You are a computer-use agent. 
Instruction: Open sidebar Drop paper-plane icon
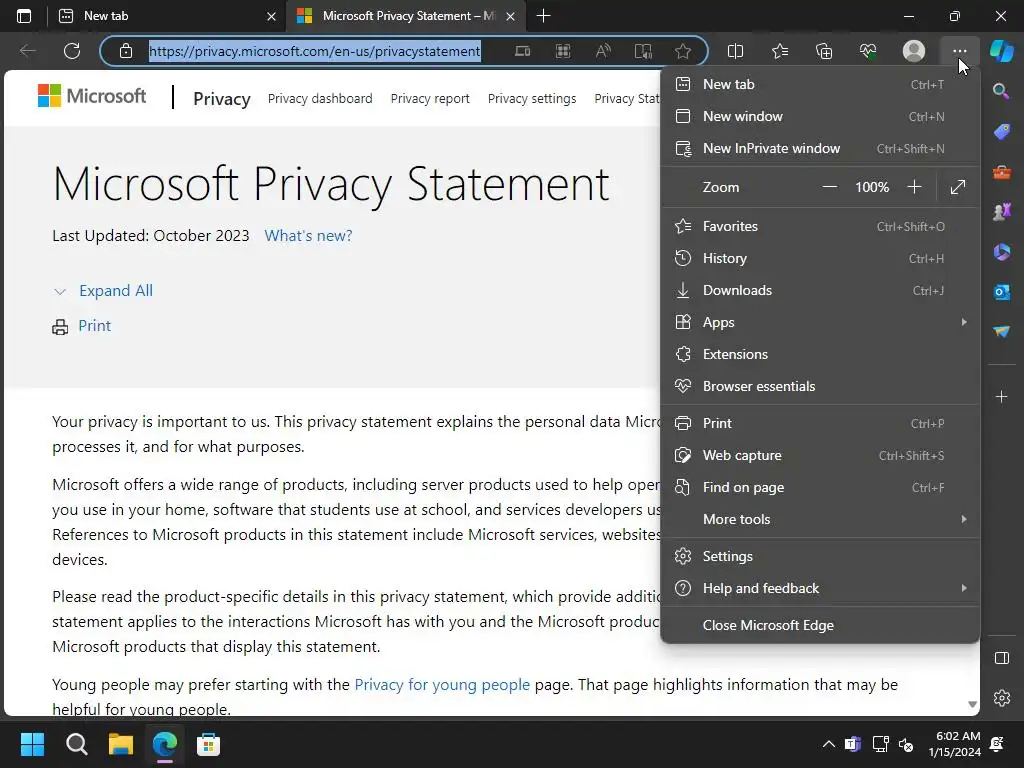coord(1002,332)
